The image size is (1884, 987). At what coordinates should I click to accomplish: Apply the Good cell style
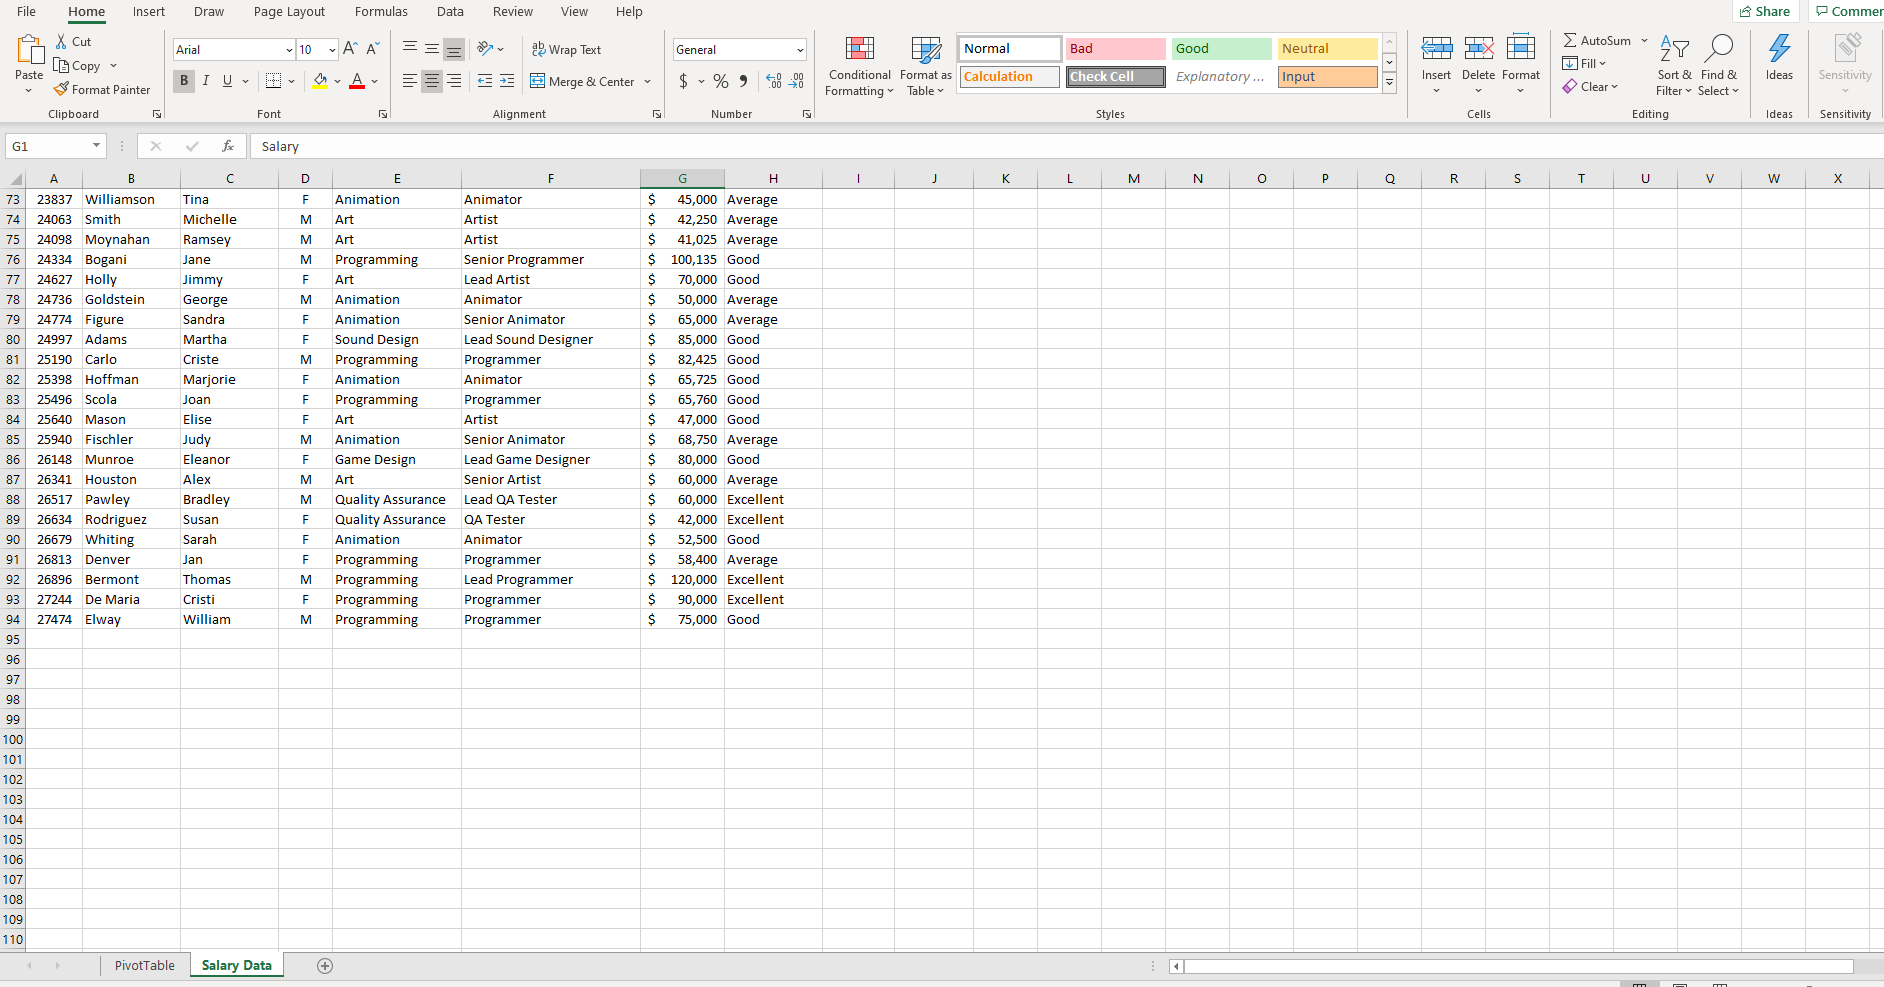1221,48
